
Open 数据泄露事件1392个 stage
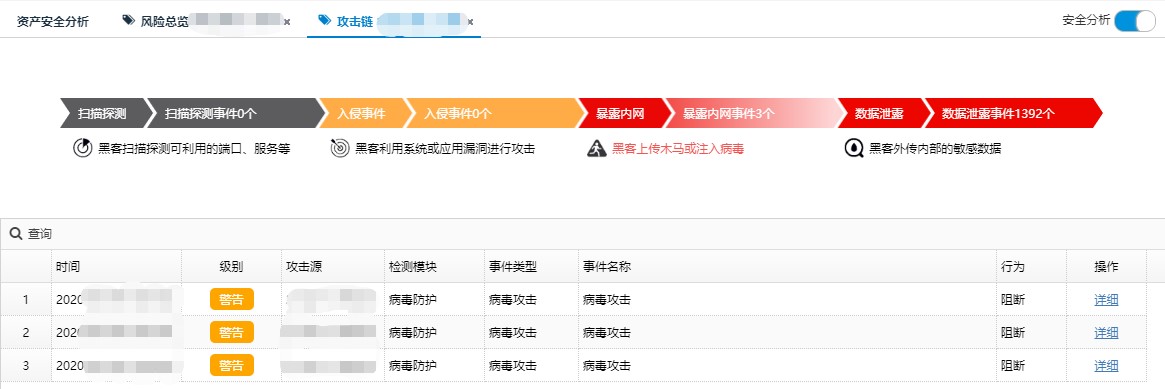pos(1013,114)
